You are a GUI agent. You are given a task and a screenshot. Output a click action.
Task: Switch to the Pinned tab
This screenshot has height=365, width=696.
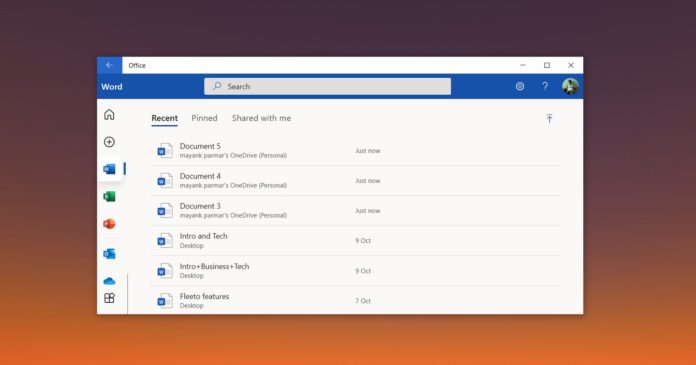(x=204, y=118)
